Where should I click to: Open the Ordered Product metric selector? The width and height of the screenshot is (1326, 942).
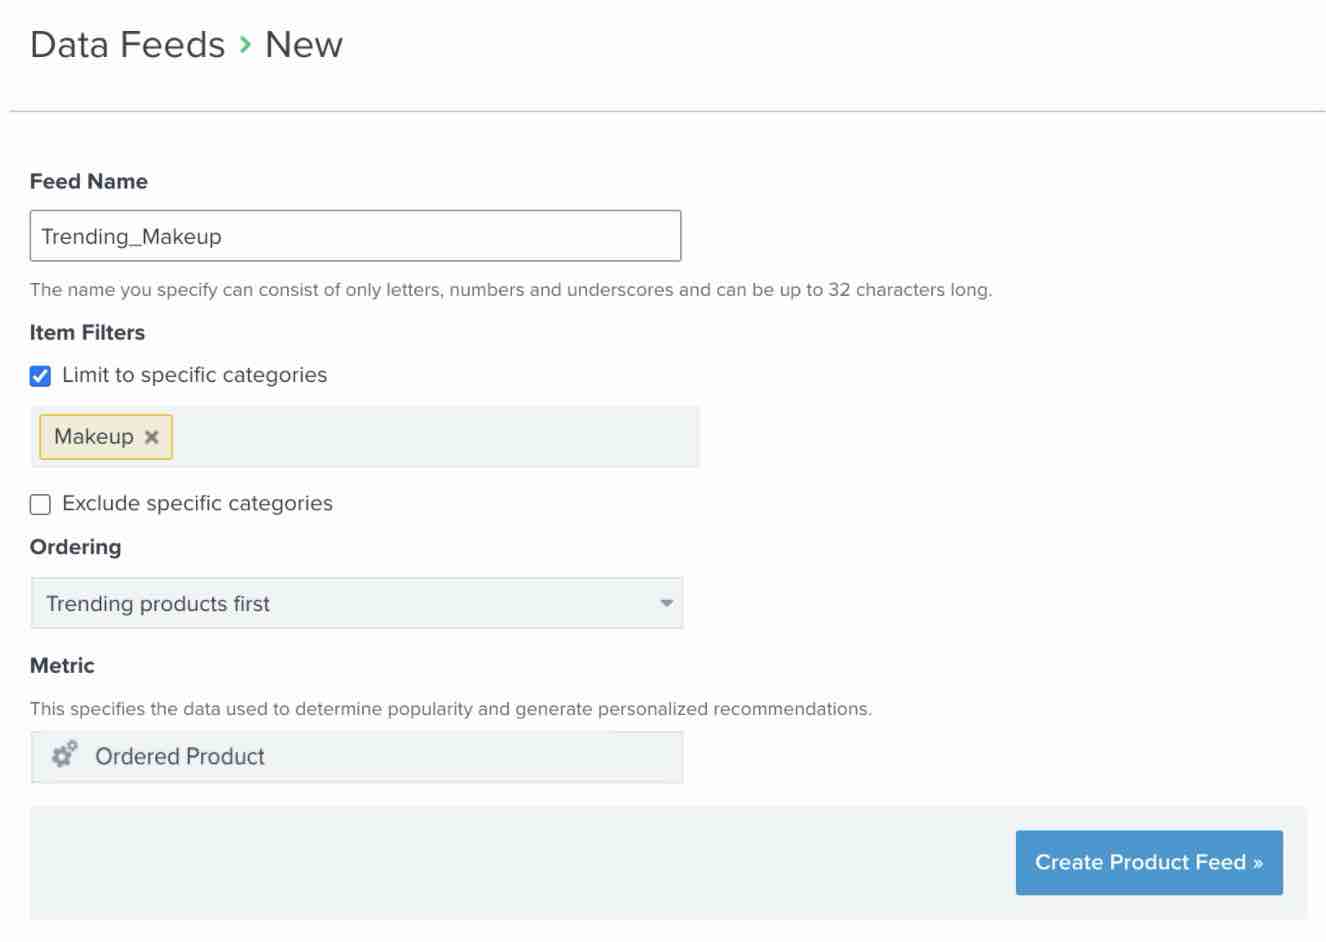357,756
